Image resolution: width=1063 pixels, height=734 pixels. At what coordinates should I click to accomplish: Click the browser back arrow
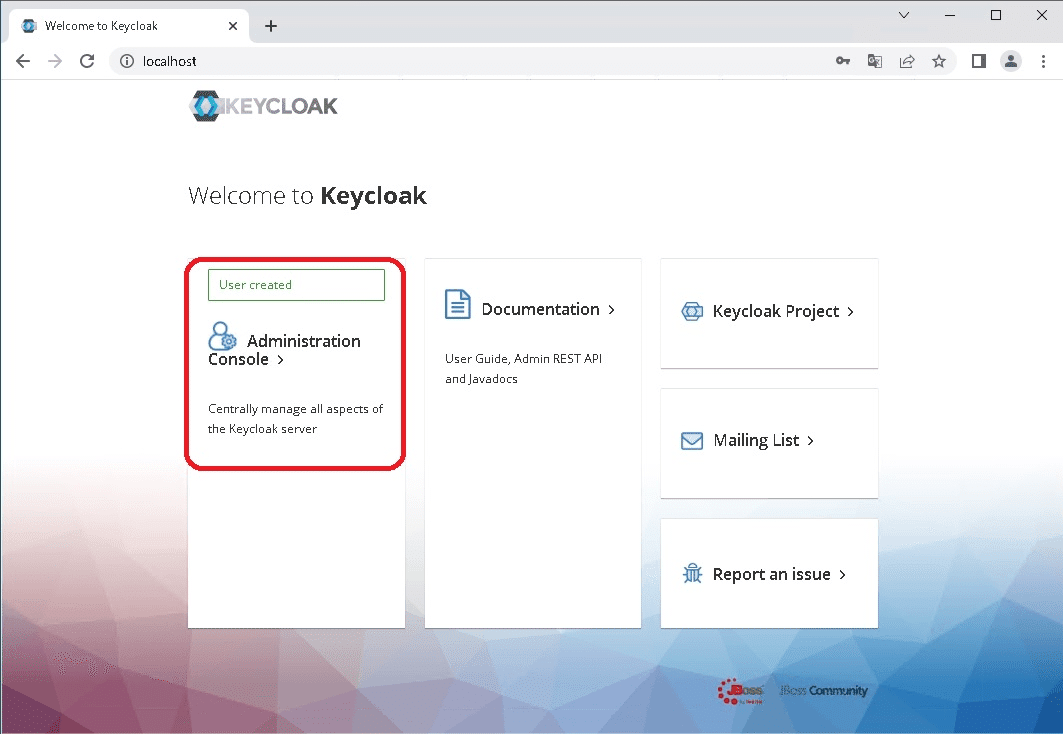(23, 61)
